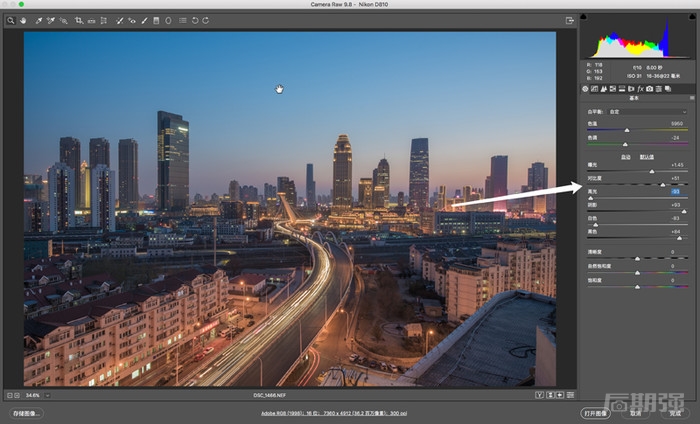Image resolution: width=700 pixels, height=424 pixels.
Task: Click the exposure value +1.45 field
Action: (x=677, y=165)
